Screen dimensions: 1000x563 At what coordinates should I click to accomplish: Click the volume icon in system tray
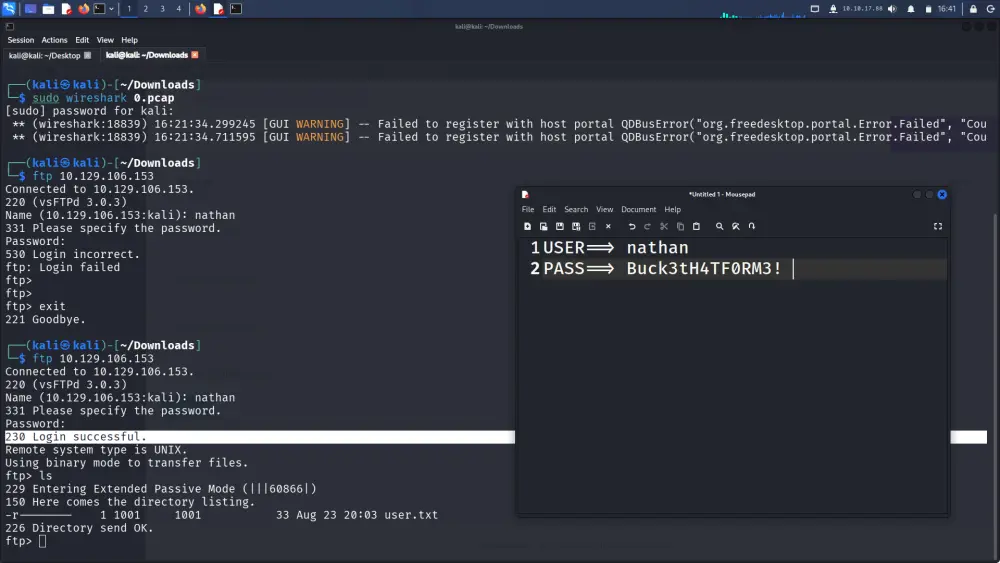(x=892, y=9)
